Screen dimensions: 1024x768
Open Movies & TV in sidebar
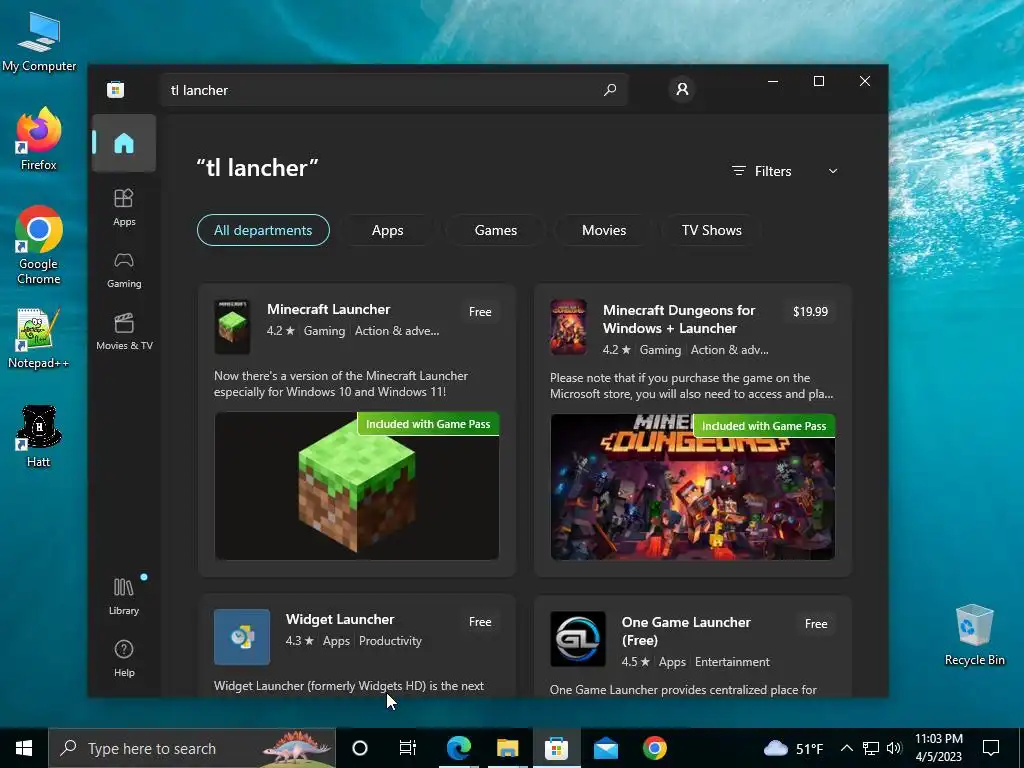[124, 332]
